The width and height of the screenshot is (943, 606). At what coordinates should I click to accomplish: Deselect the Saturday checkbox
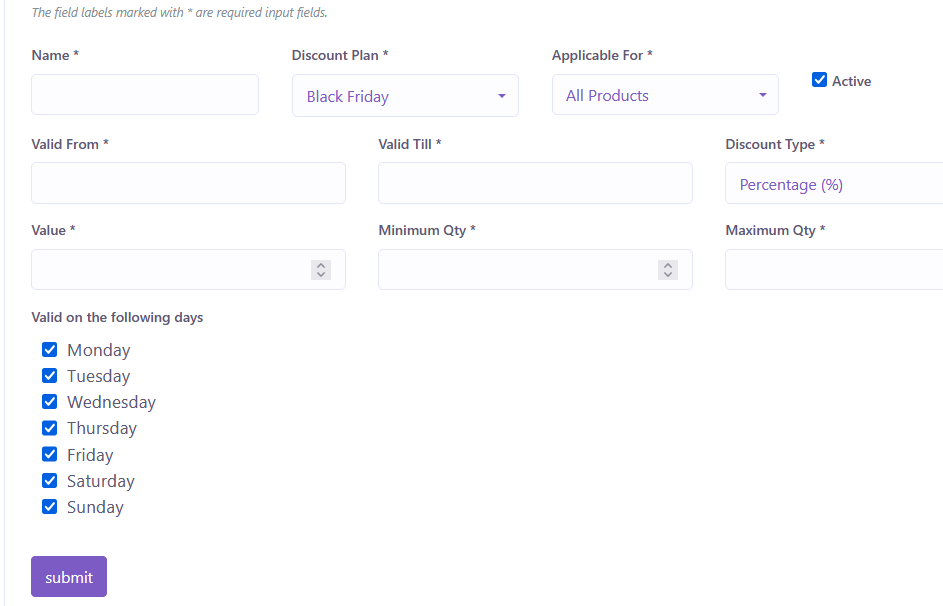coord(49,481)
